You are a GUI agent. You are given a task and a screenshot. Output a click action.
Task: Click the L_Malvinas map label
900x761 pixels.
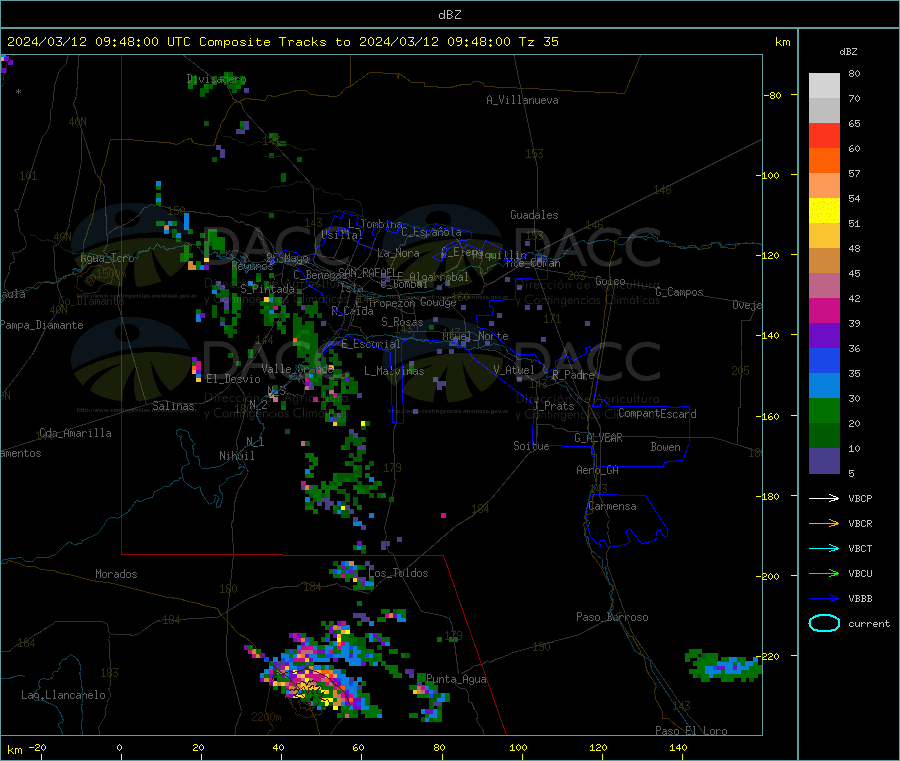pyautogui.click(x=394, y=371)
